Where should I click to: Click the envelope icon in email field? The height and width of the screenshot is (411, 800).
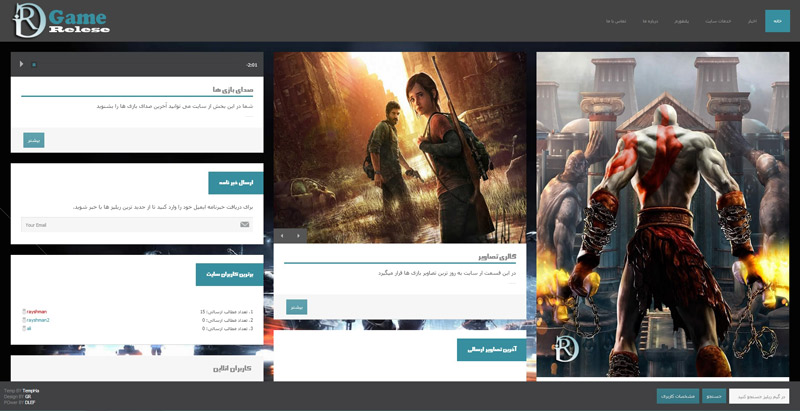coord(244,224)
